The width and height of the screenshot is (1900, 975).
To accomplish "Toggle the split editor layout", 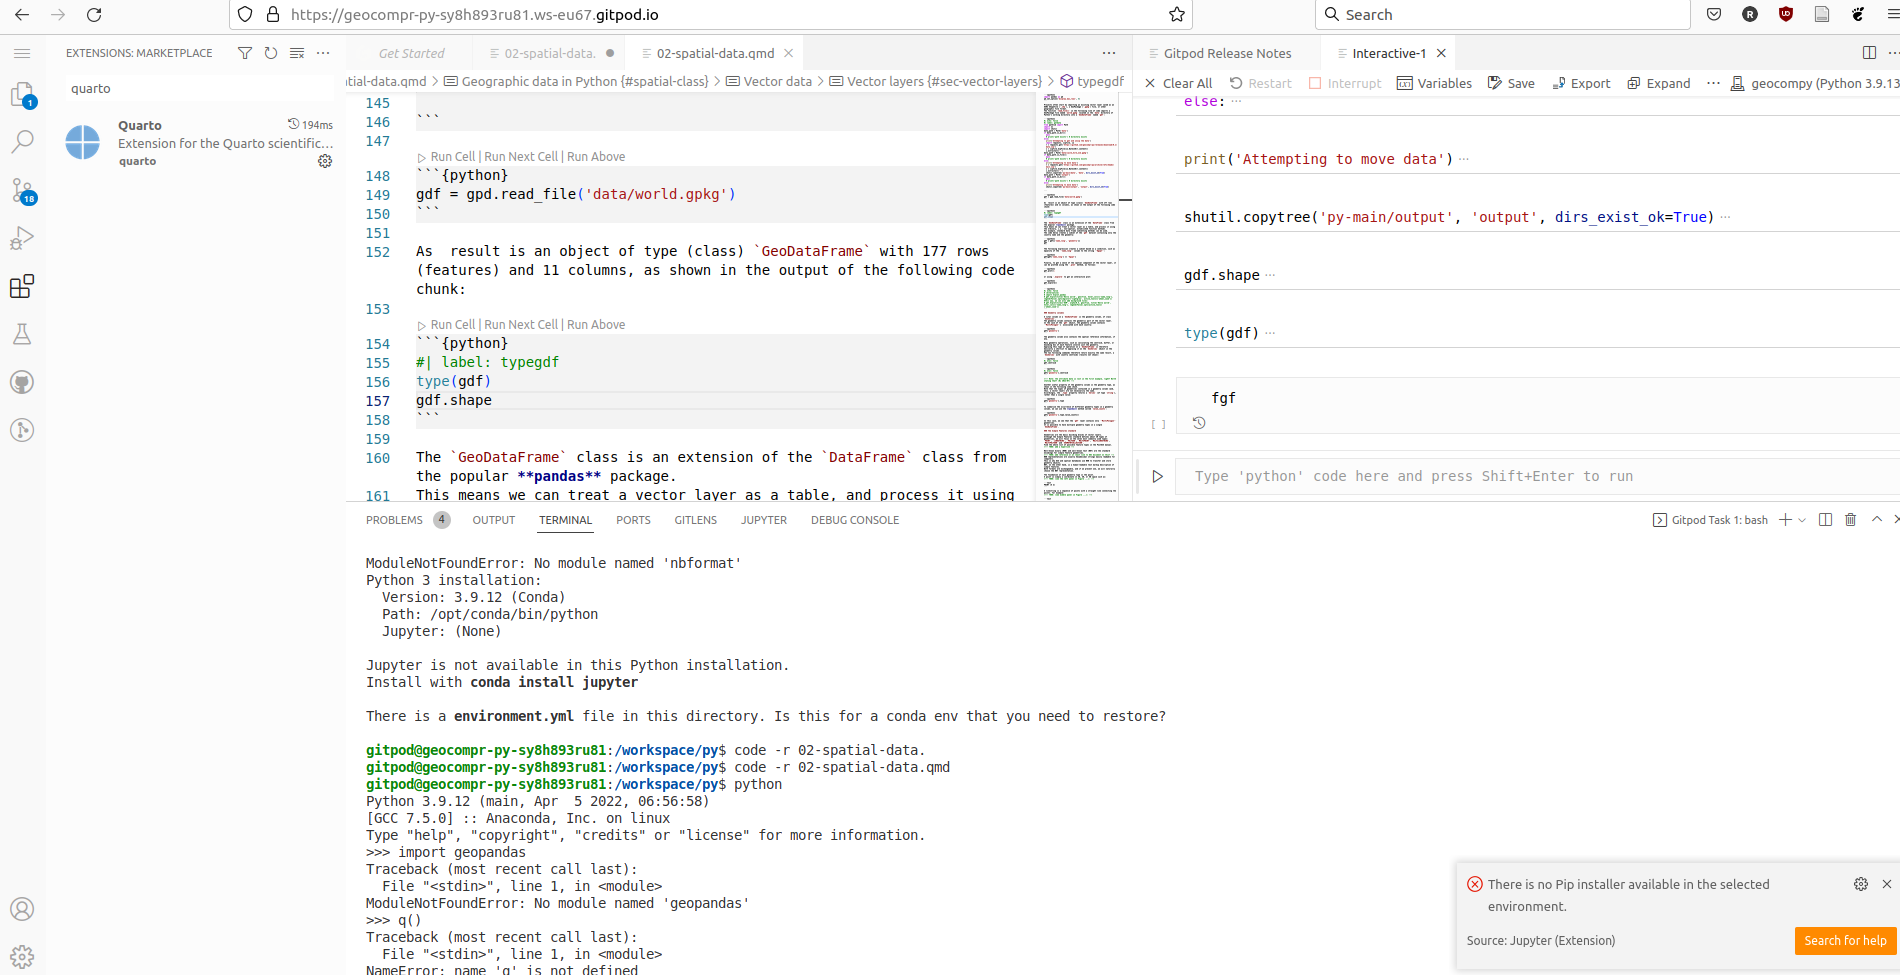I will [x=1868, y=52].
